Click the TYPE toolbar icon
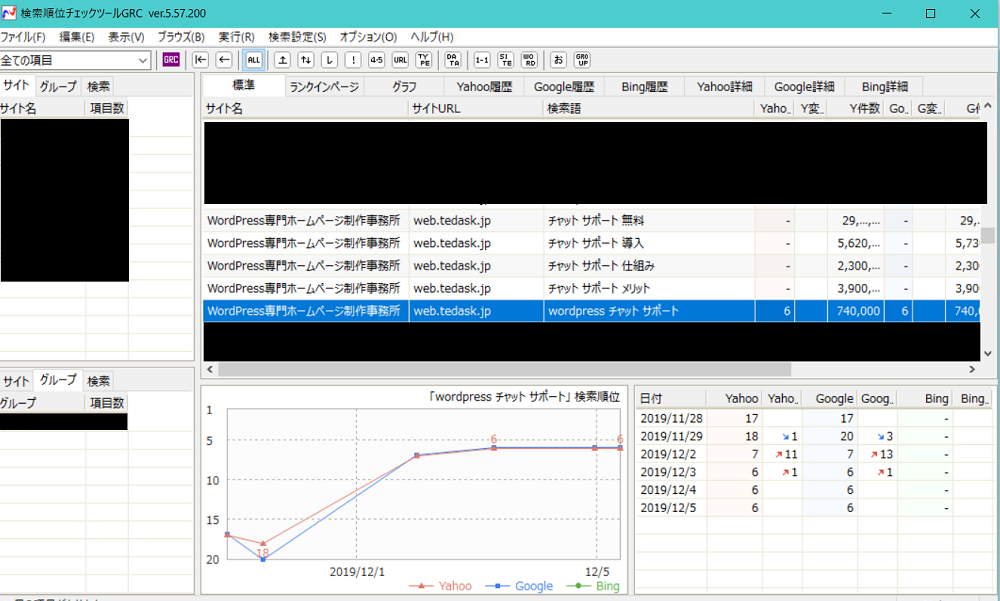The height and width of the screenshot is (601, 1000). 424,60
